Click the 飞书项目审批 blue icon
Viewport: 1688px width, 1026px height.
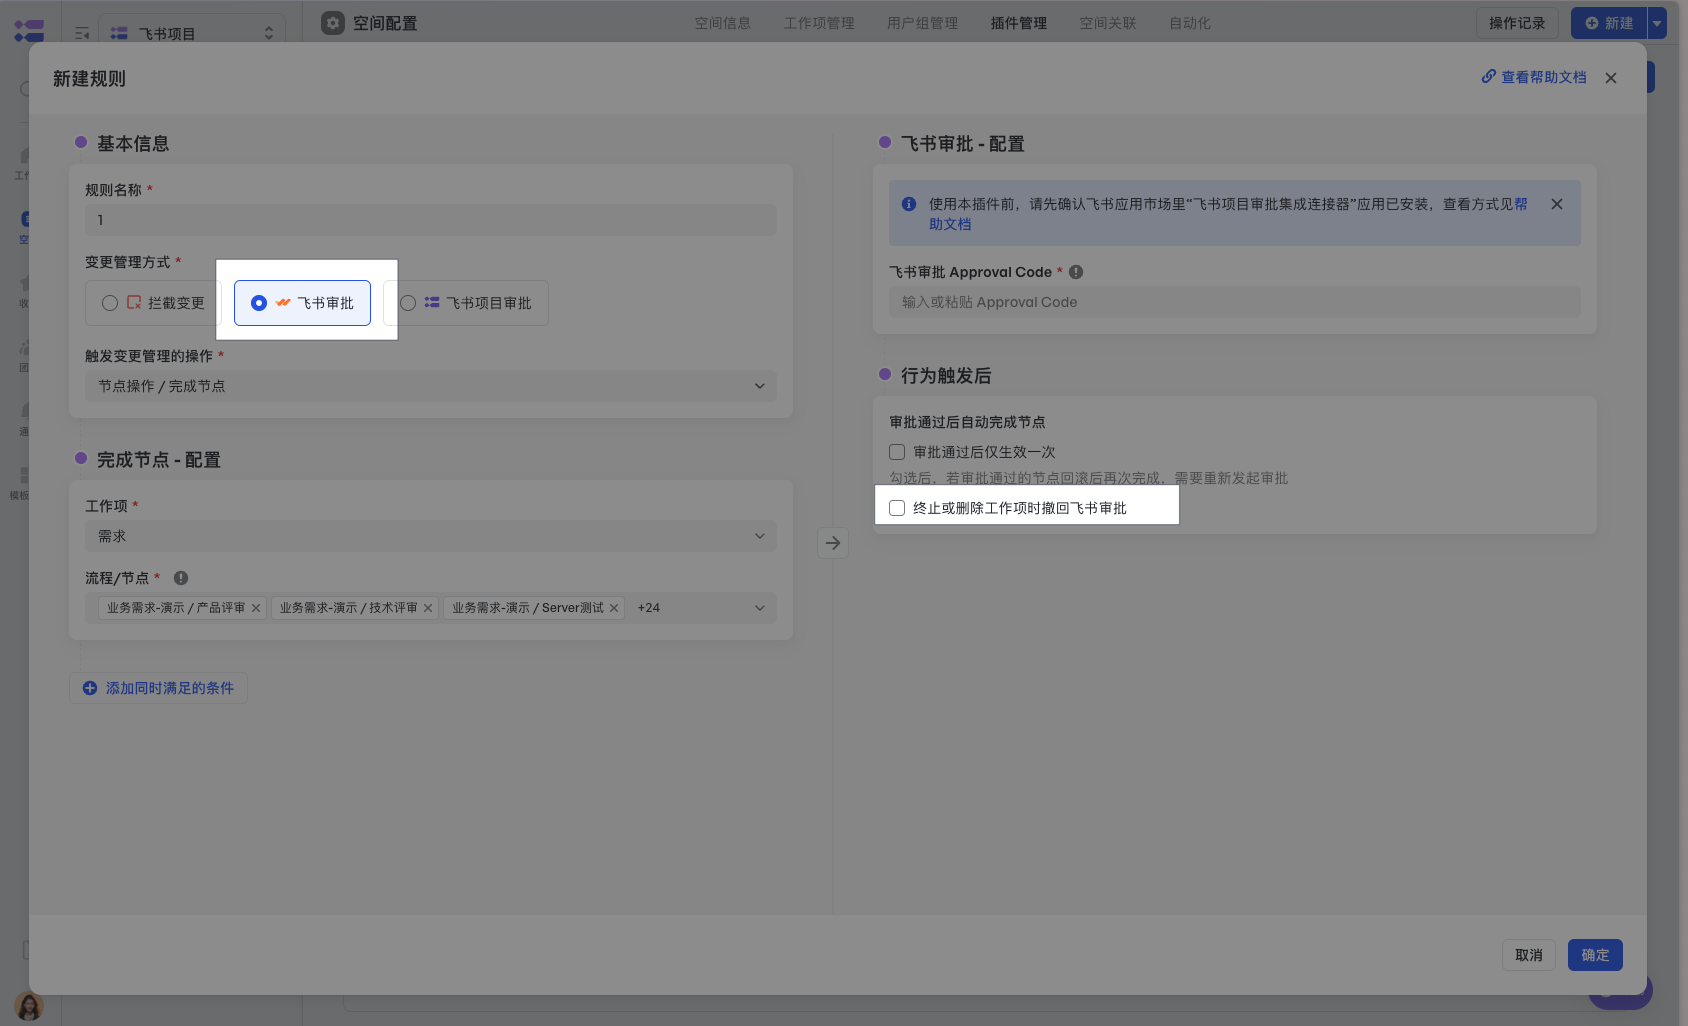[x=432, y=302]
